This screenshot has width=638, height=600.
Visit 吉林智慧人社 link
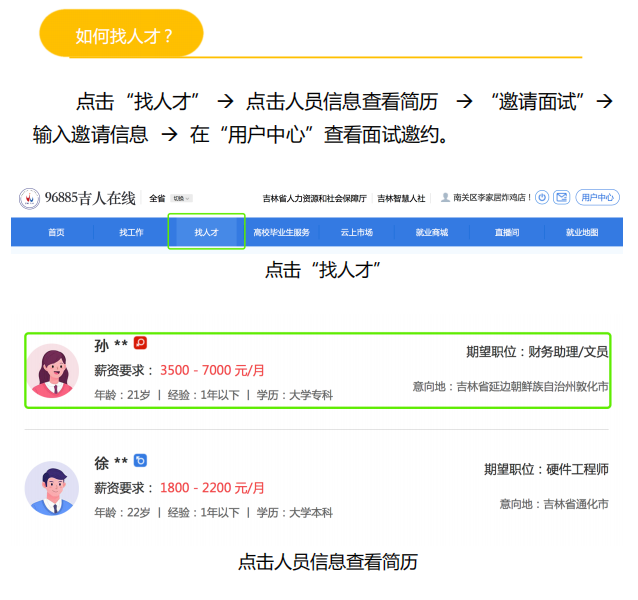[401, 199]
